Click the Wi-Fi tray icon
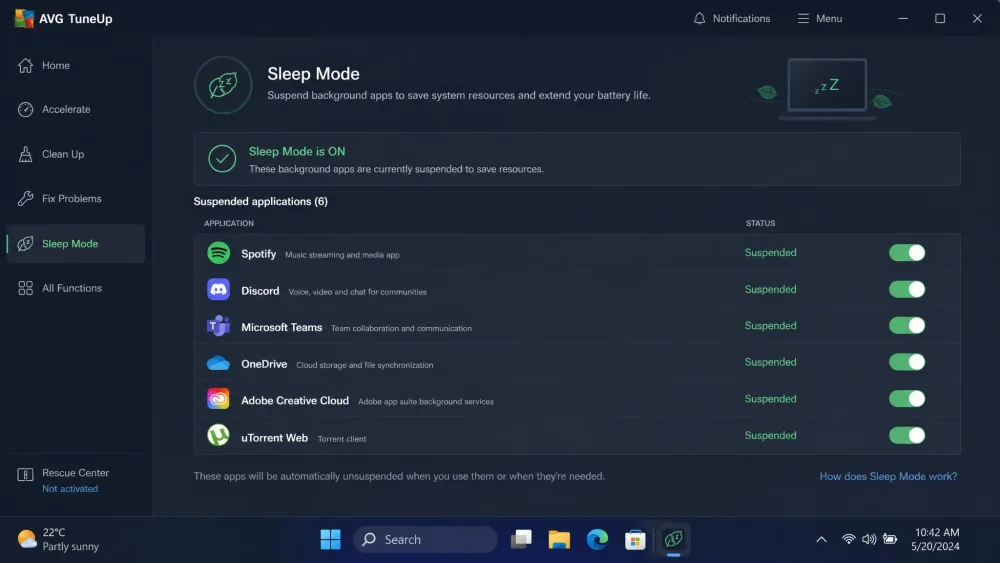Image resolution: width=1000 pixels, height=563 pixels. [x=848, y=539]
